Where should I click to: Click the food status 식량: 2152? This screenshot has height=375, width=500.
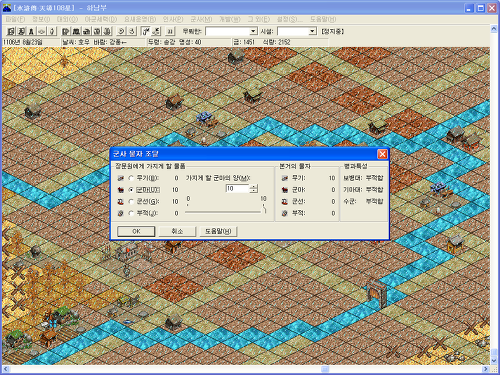276,42
